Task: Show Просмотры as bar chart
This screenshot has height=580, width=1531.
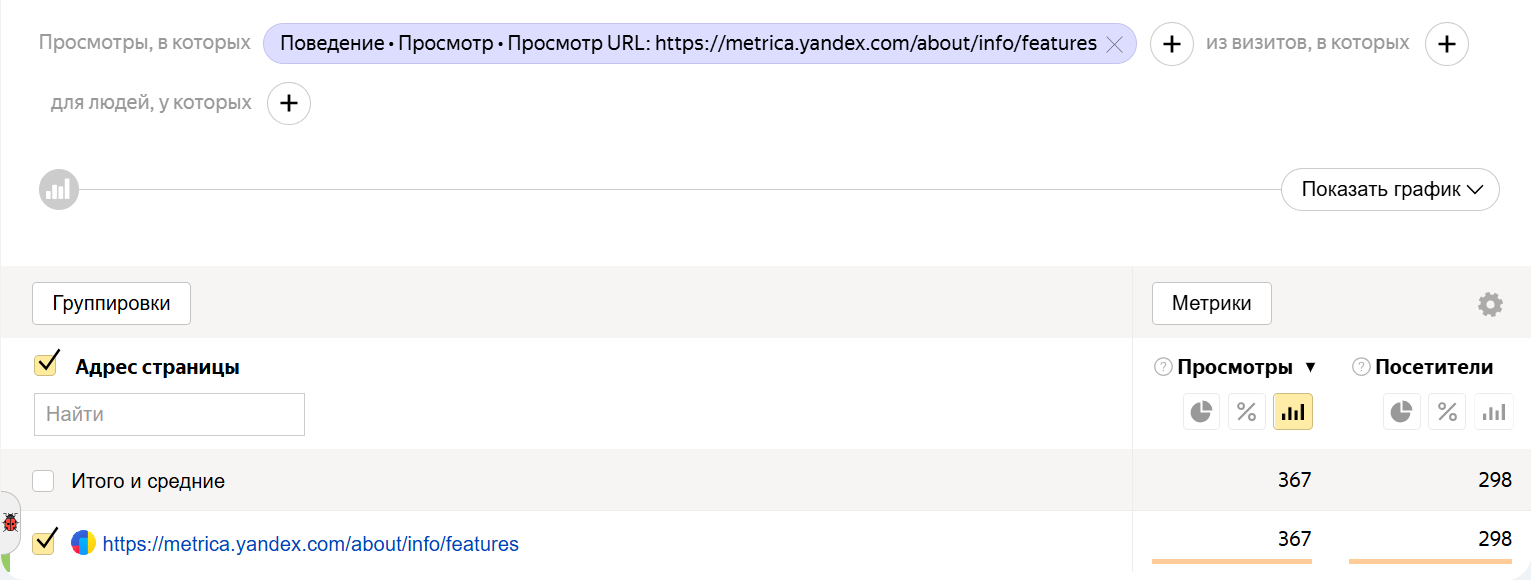Action: (x=1292, y=412)
